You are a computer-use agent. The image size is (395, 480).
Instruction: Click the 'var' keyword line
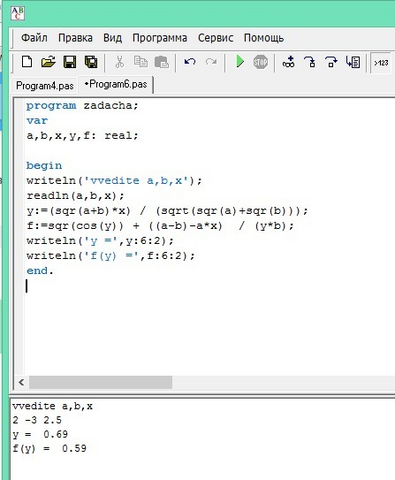pos(37,121)
